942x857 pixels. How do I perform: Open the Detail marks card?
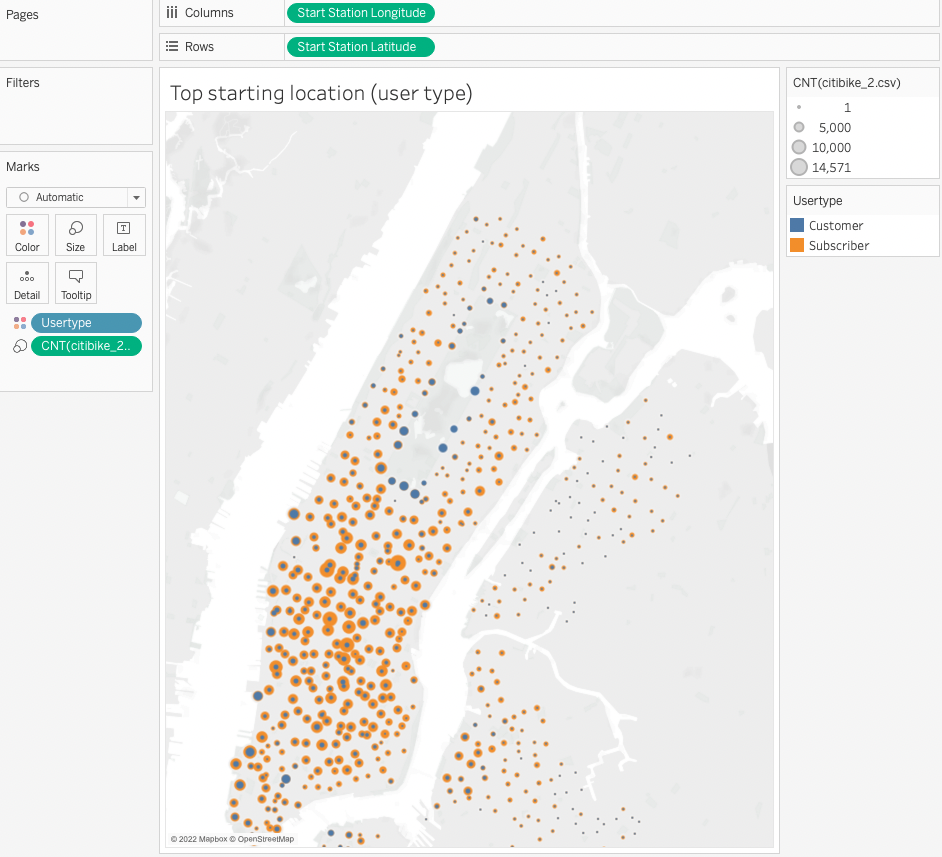pyautogui.click(x=27, y=283)
